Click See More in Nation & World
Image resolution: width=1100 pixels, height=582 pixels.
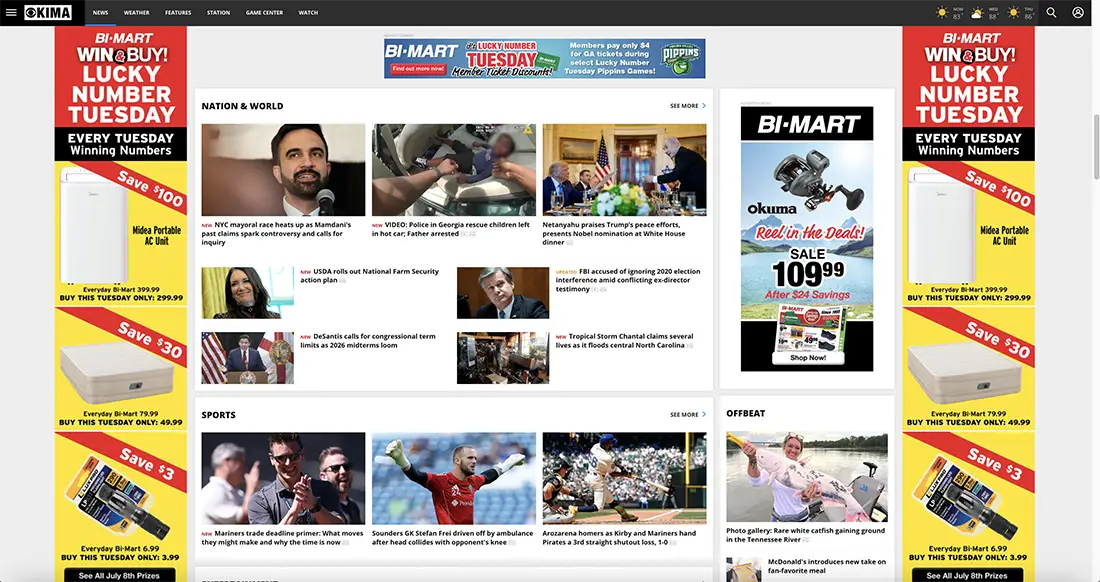(x=688, y=106)
